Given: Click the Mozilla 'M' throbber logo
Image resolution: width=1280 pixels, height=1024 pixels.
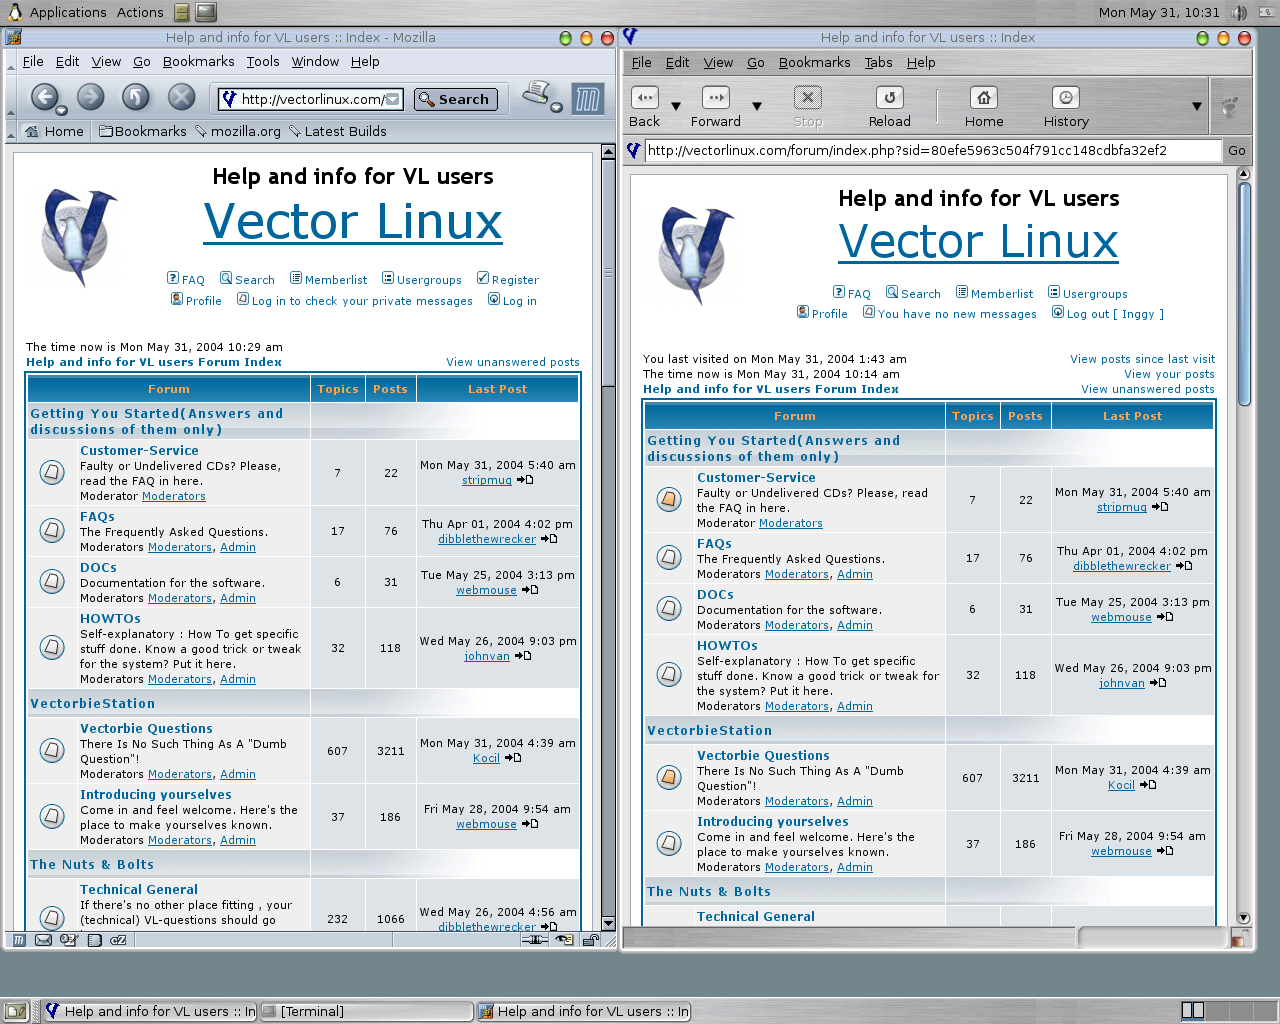Looking at the screenshot, I should click(588, 99).
